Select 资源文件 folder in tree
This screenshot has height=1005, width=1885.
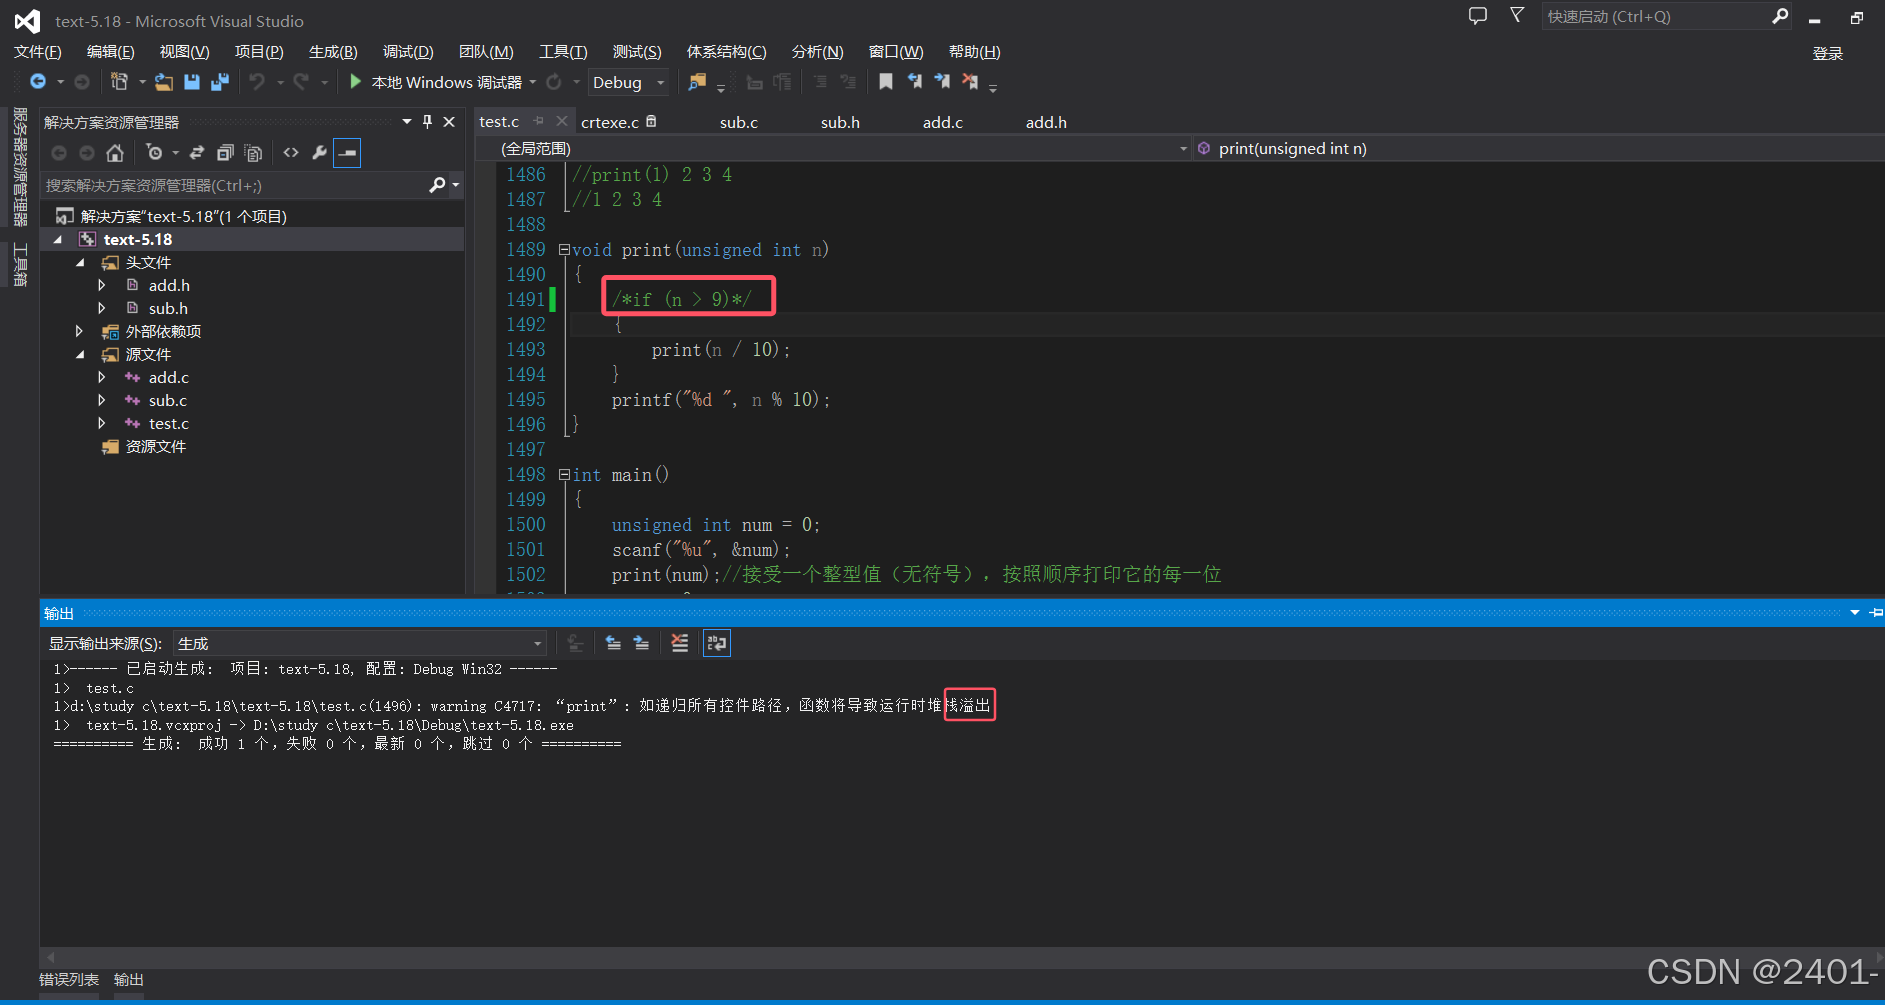coord(156,446)
